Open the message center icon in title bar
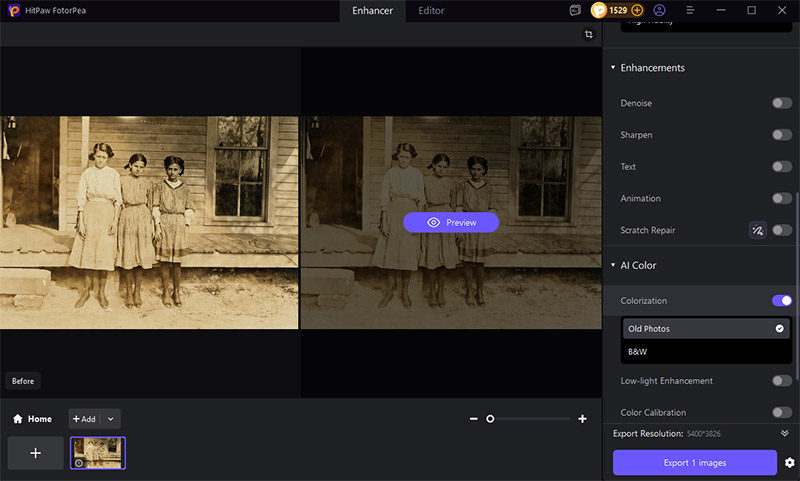800x481 pixels. coord(575,10)
